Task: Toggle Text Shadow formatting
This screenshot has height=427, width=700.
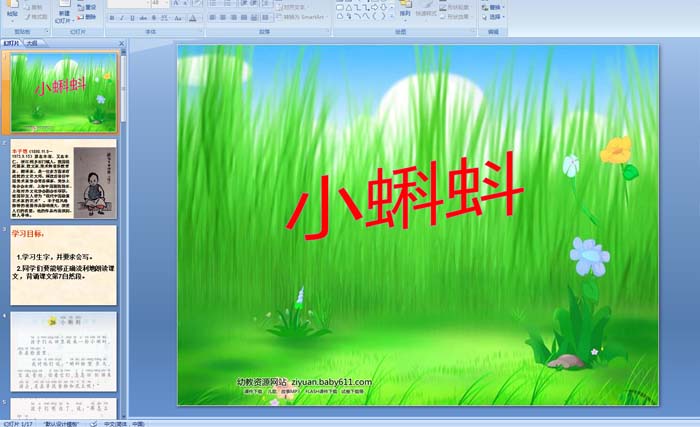Action: (x=154, y=18)
